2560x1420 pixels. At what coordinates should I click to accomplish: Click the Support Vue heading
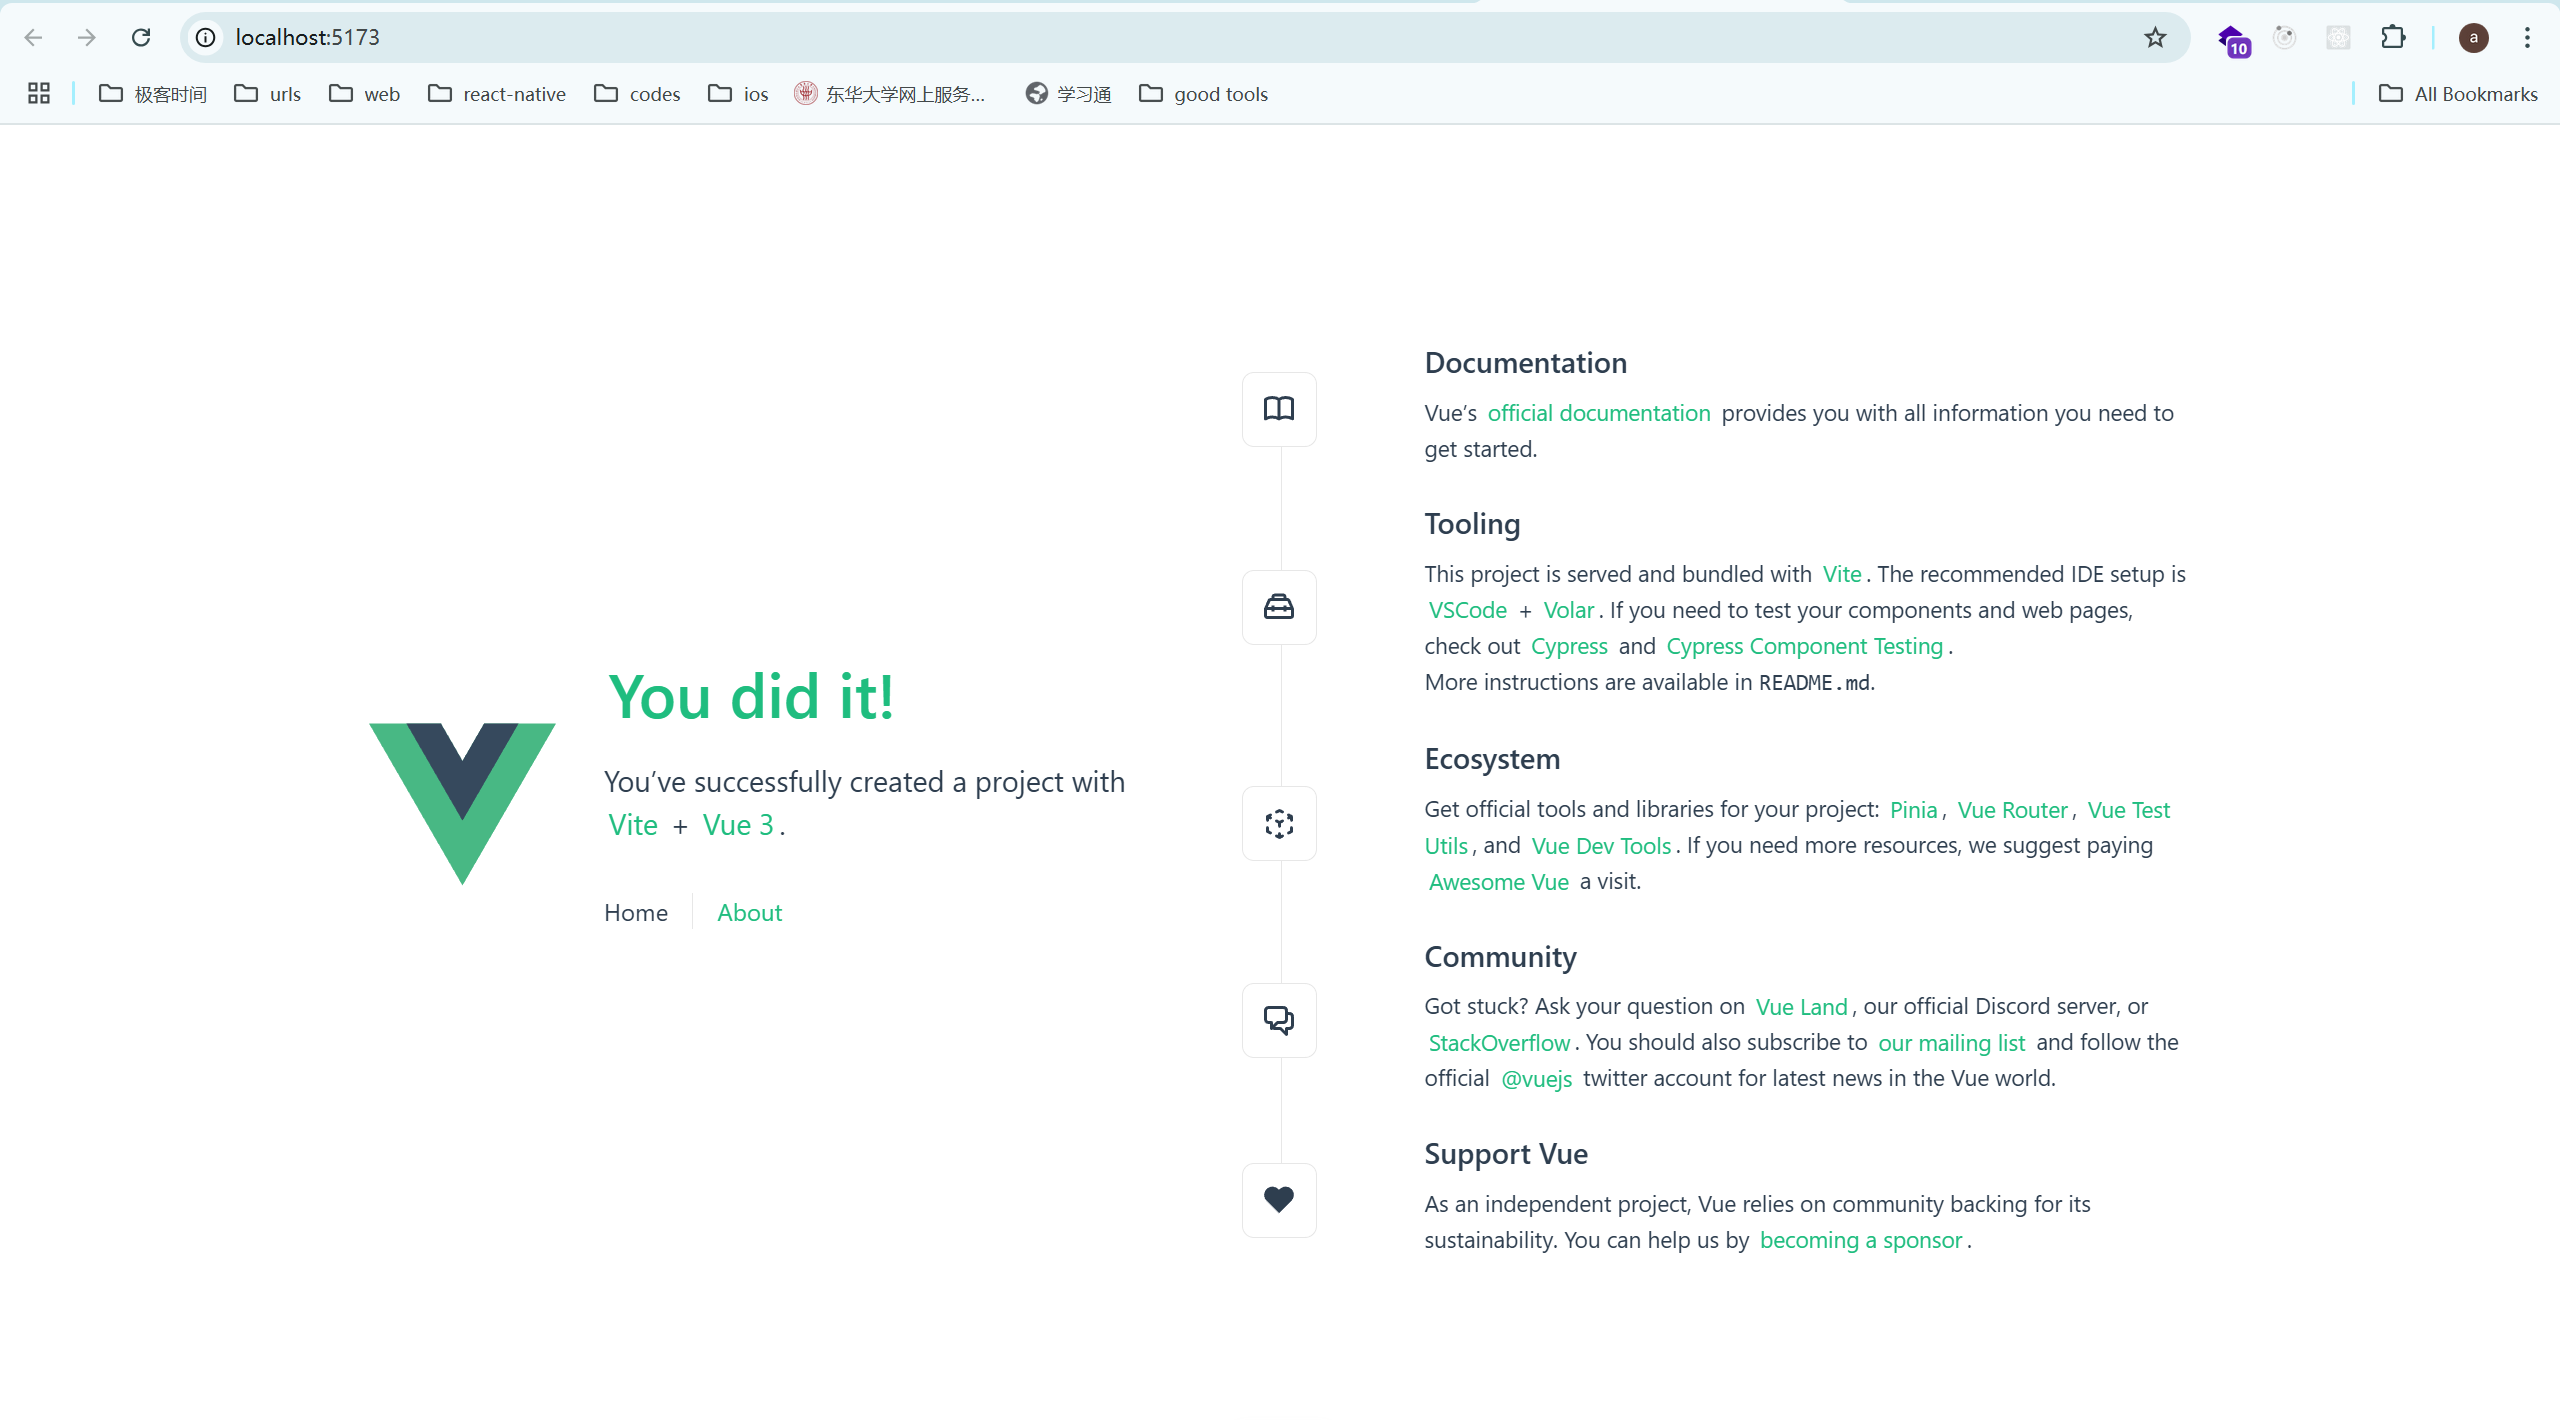(x=1507, y=1154)
